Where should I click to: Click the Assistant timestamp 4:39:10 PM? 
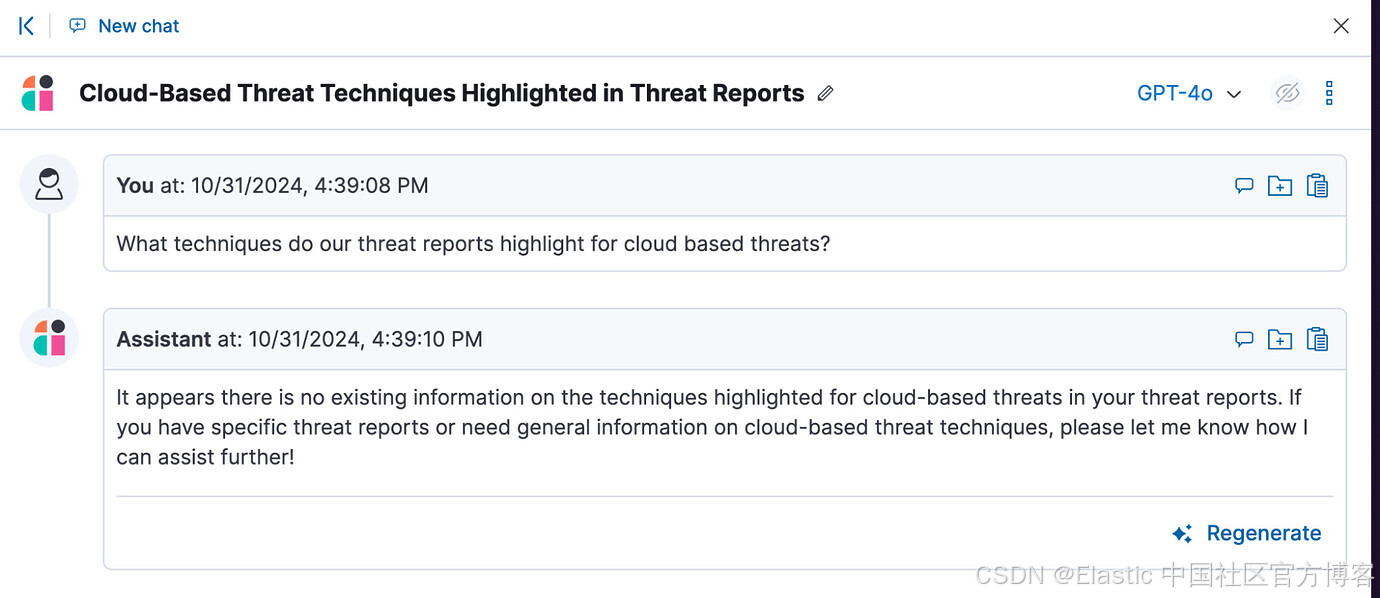point(365,339)
